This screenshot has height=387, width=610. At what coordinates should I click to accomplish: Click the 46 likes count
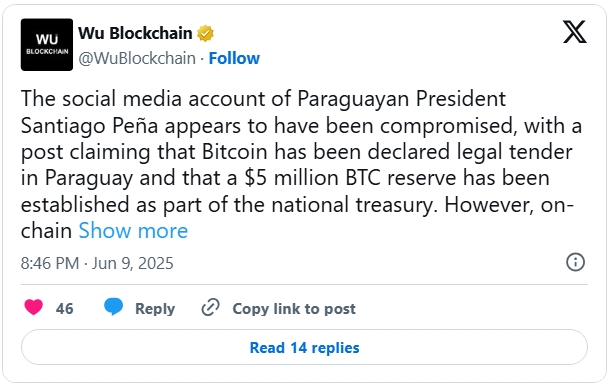tap(65, 308)
